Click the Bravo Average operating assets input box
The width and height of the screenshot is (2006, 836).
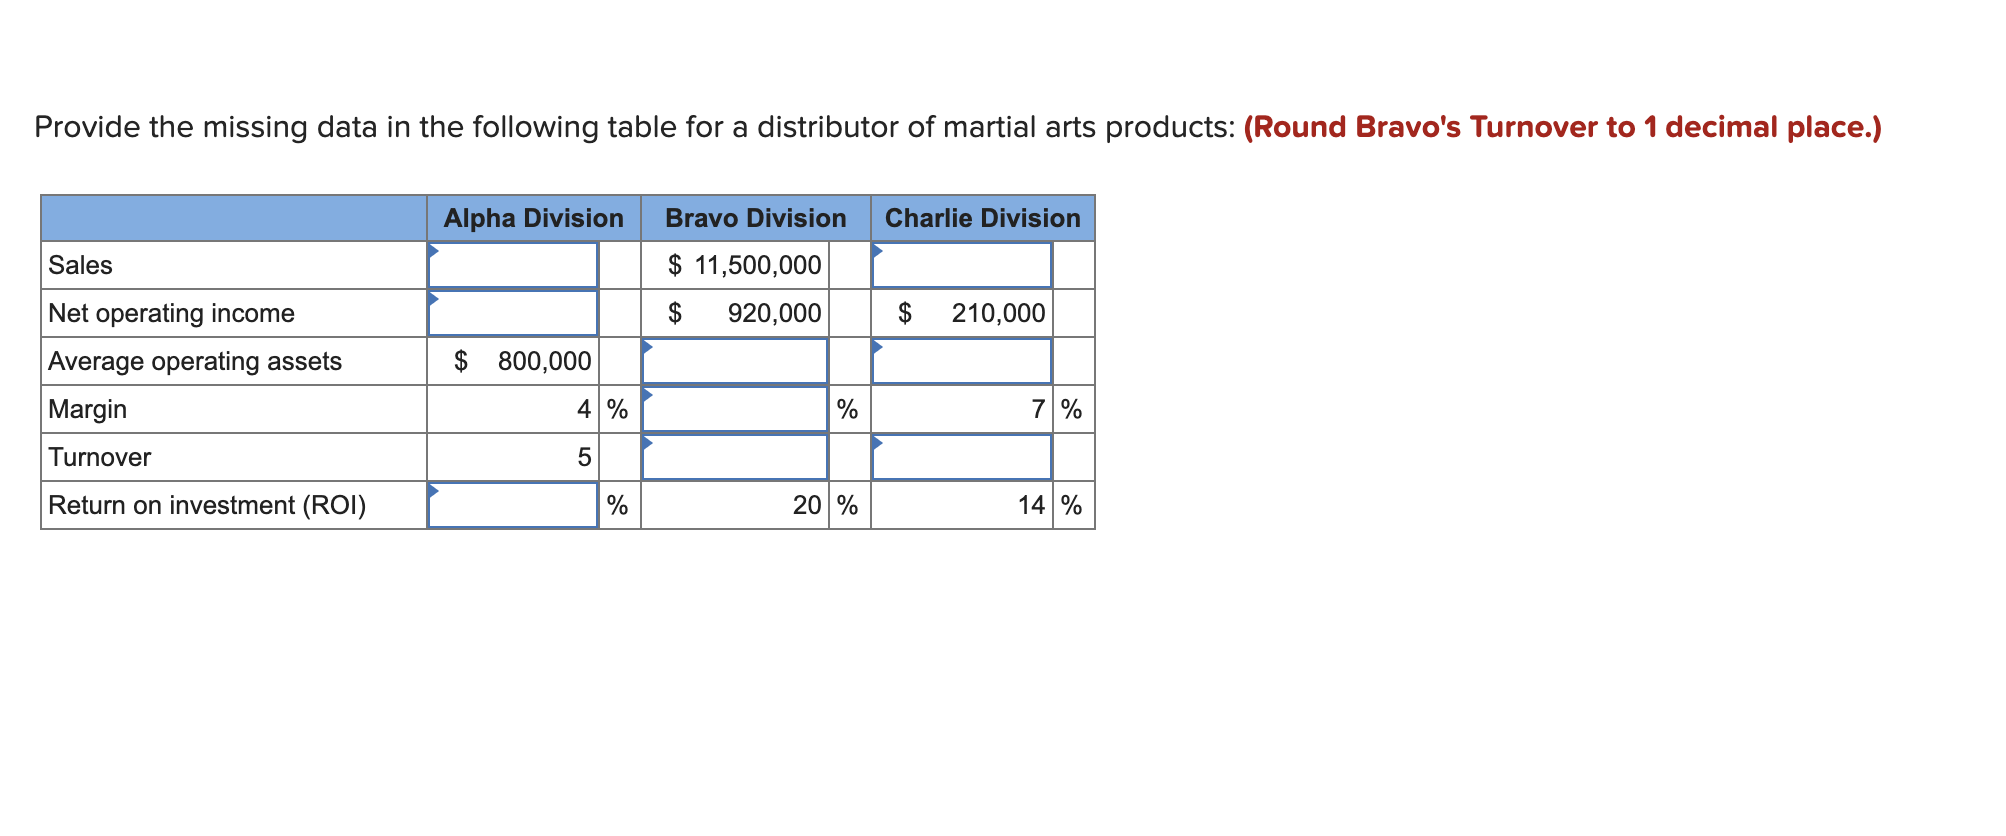(x=735, y=361)
